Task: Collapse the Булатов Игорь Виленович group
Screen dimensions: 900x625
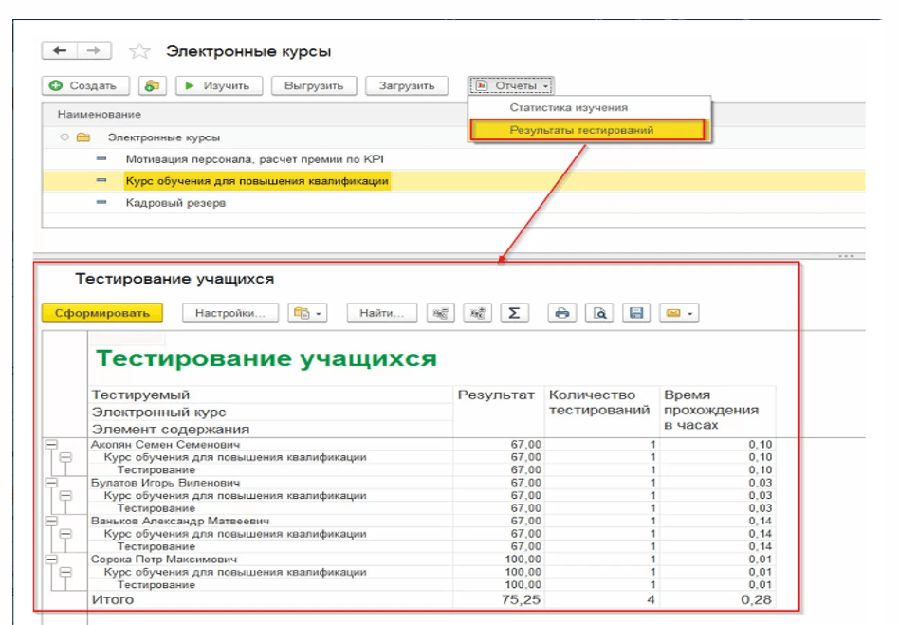Action: pyautogui.click(x=52, y=483)
